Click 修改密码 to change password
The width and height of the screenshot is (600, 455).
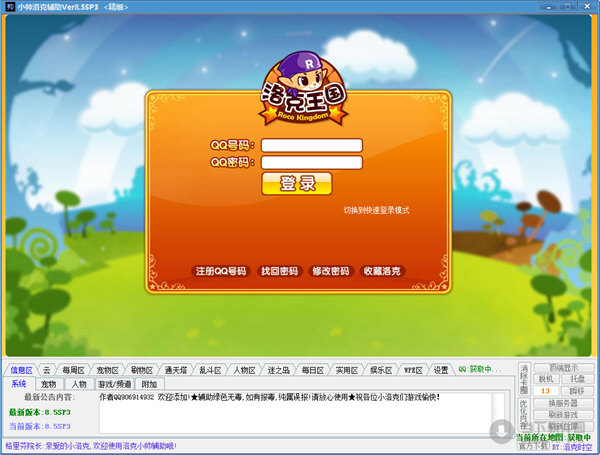(x=331, y=271)
